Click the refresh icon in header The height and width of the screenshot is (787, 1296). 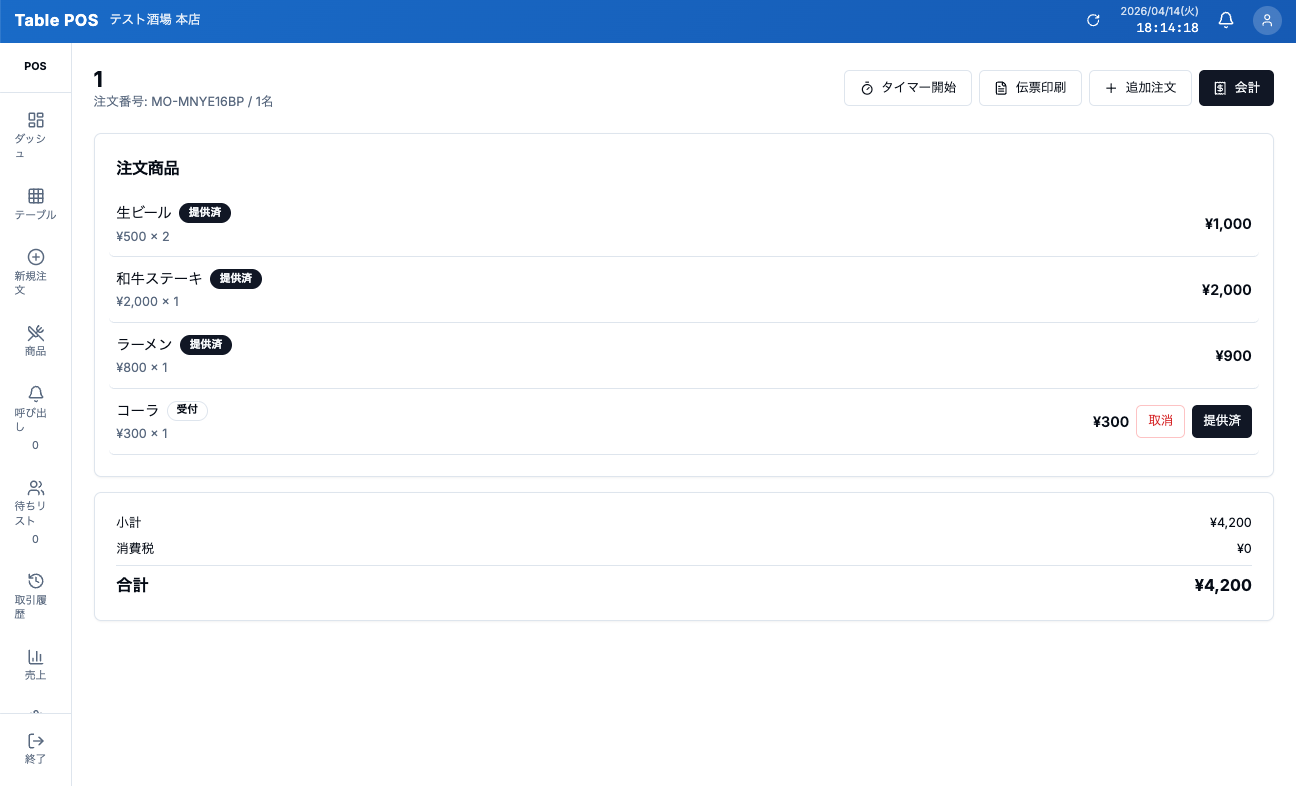(x=1093, y=20)
